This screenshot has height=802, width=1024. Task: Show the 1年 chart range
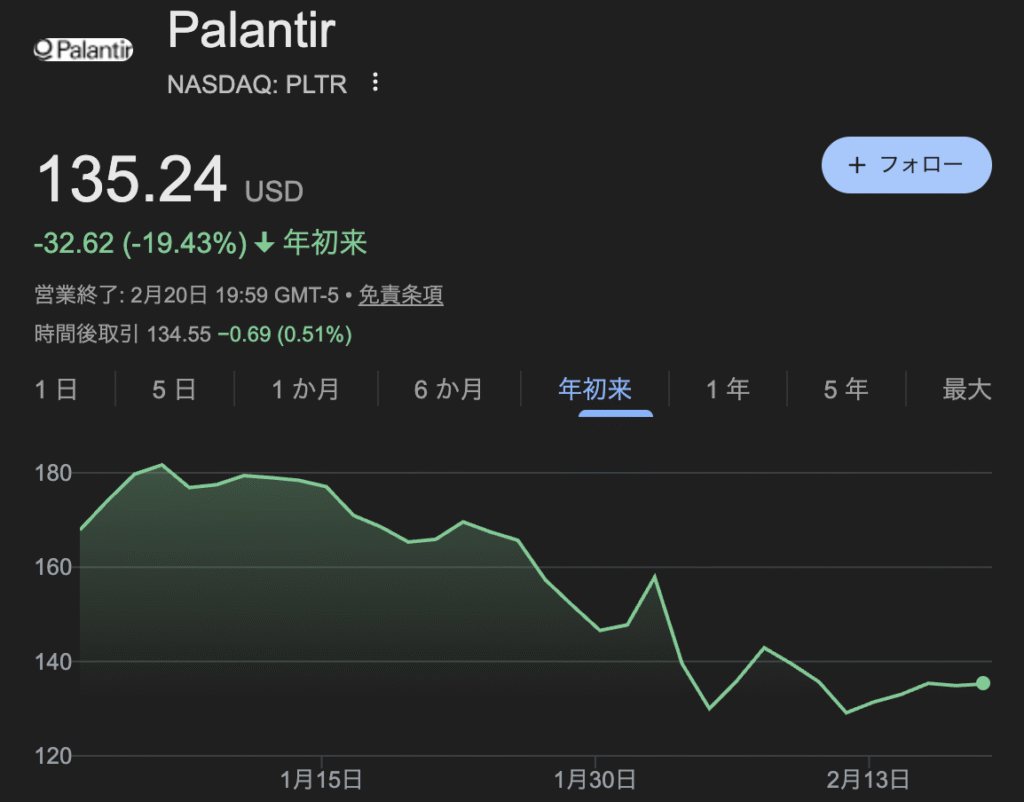tap(727, 389)
